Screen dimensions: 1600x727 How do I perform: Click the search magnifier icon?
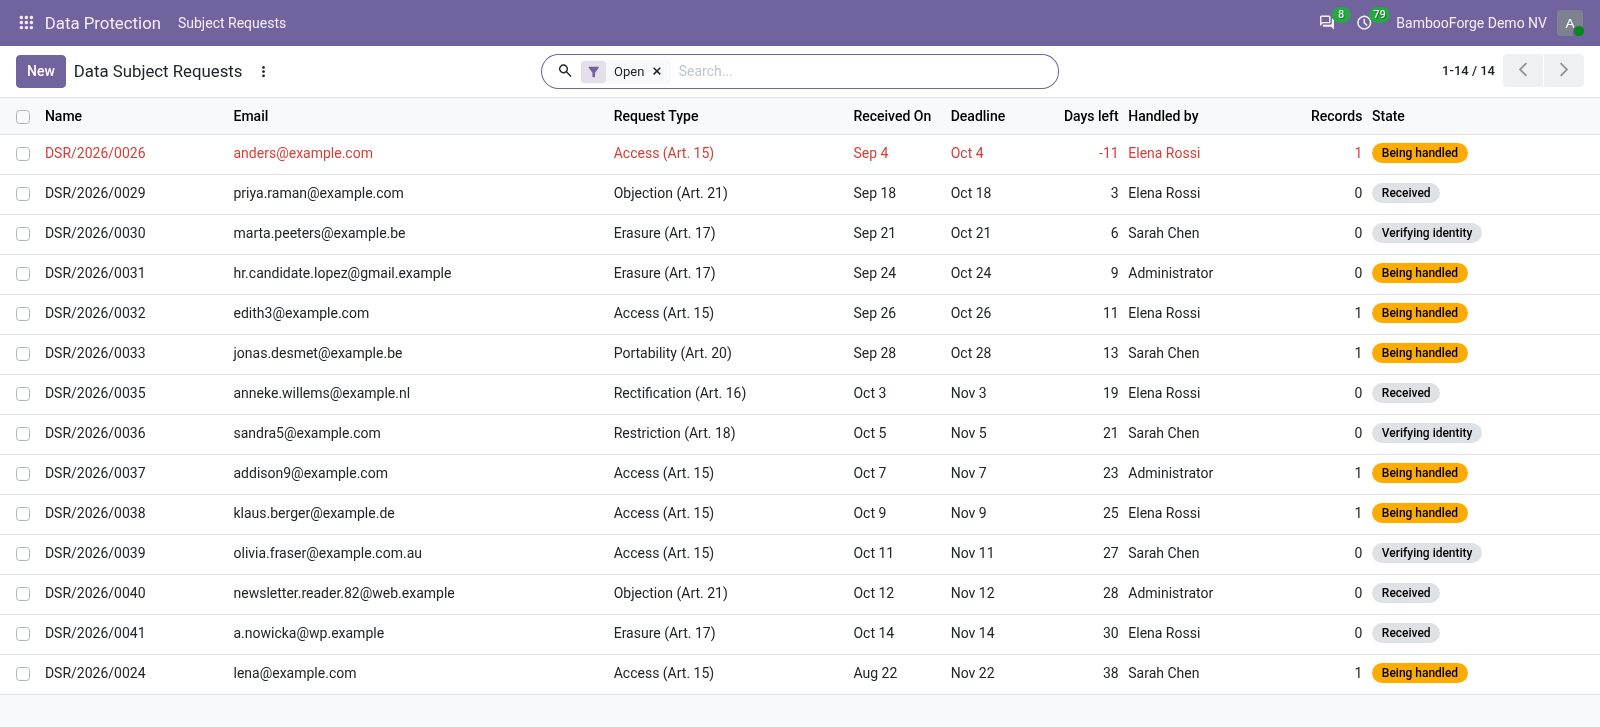[x=565, y=71]
